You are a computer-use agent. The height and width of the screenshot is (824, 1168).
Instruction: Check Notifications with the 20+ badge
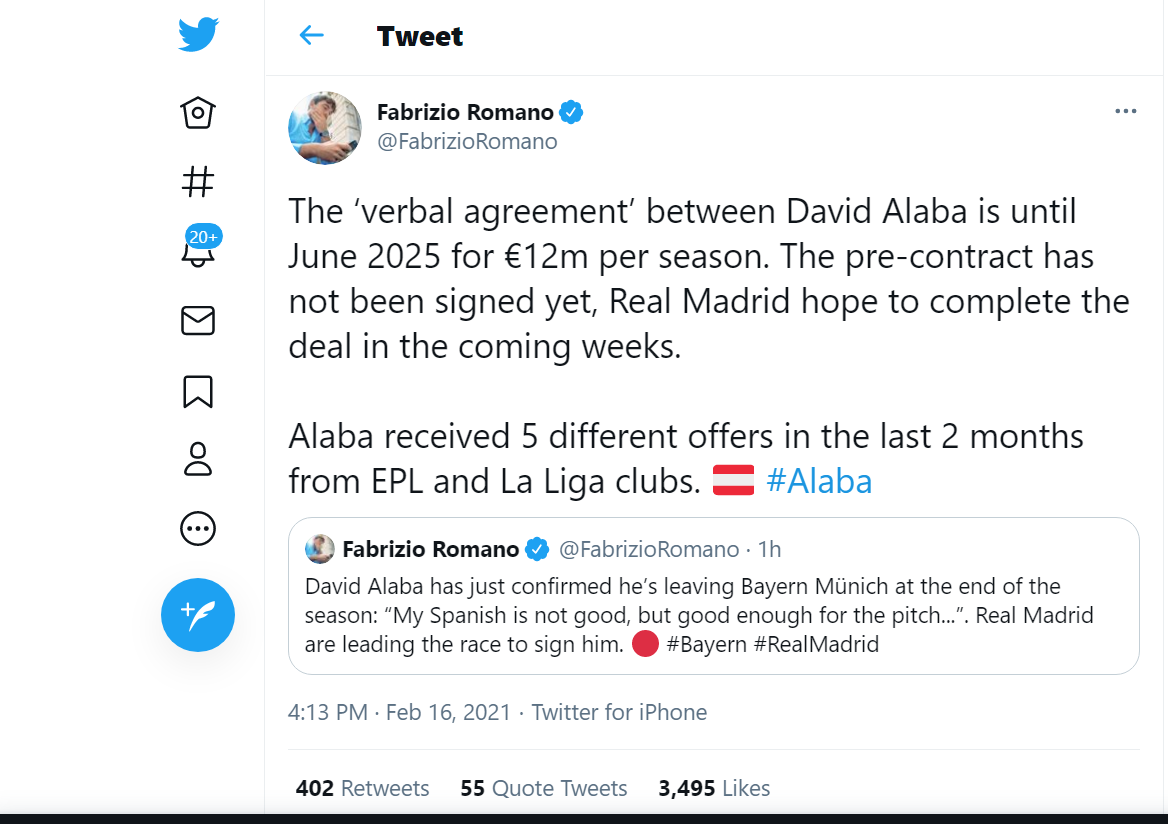point(197,252)
